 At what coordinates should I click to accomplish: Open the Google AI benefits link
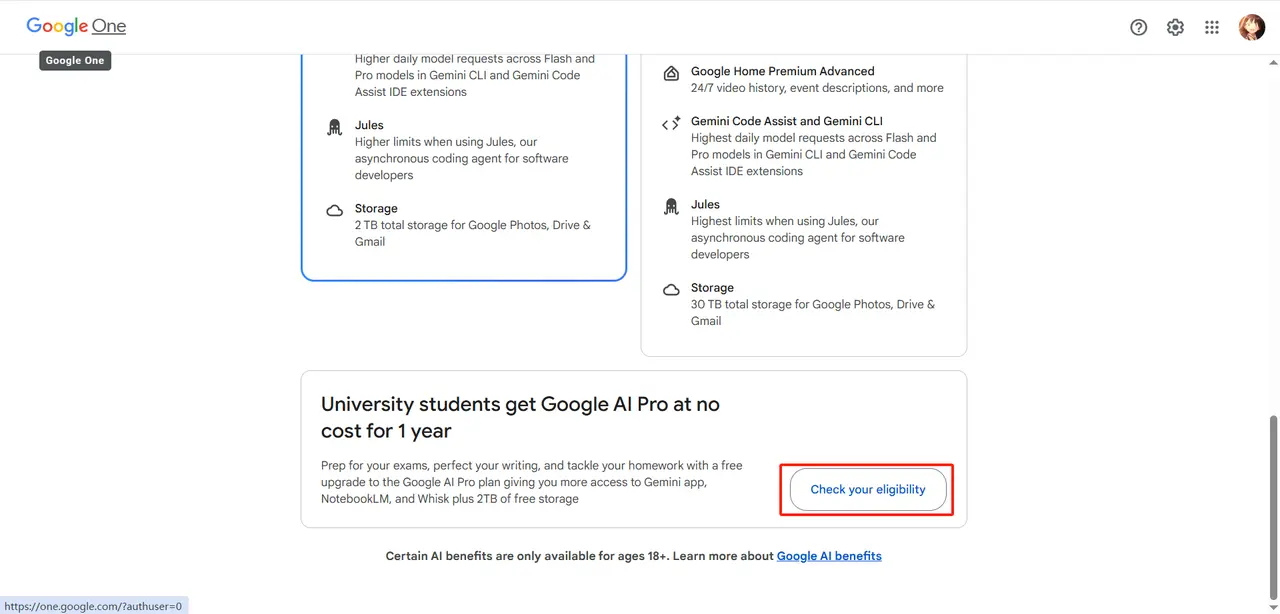(x=829, y=556)
